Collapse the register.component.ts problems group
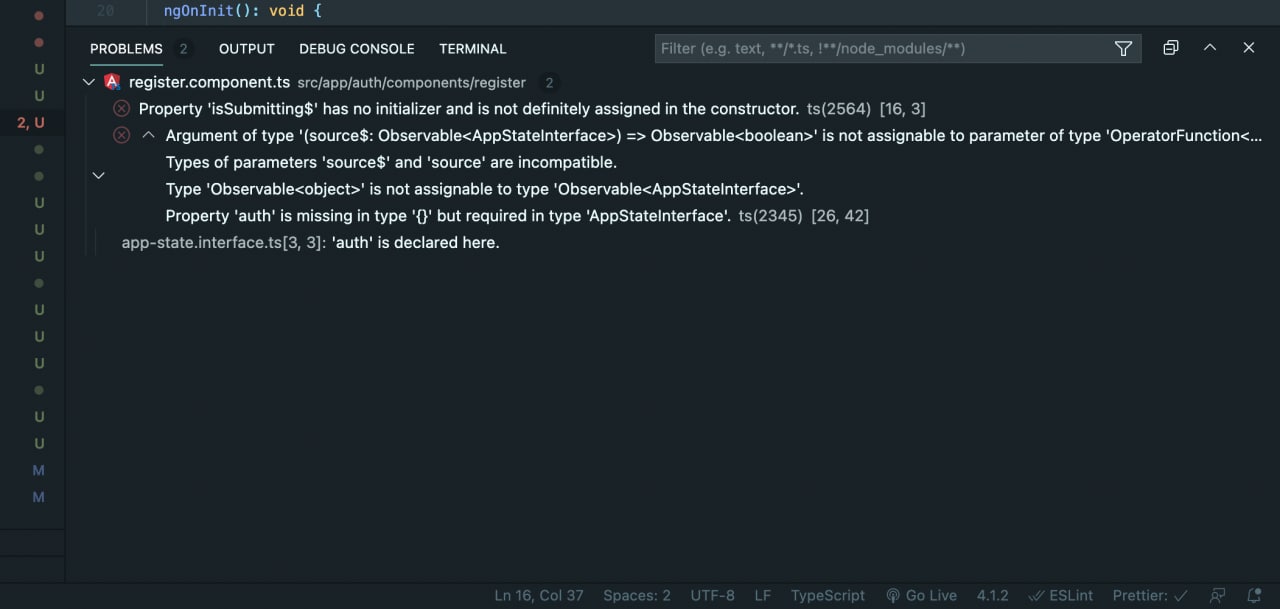 click(89, 82)
